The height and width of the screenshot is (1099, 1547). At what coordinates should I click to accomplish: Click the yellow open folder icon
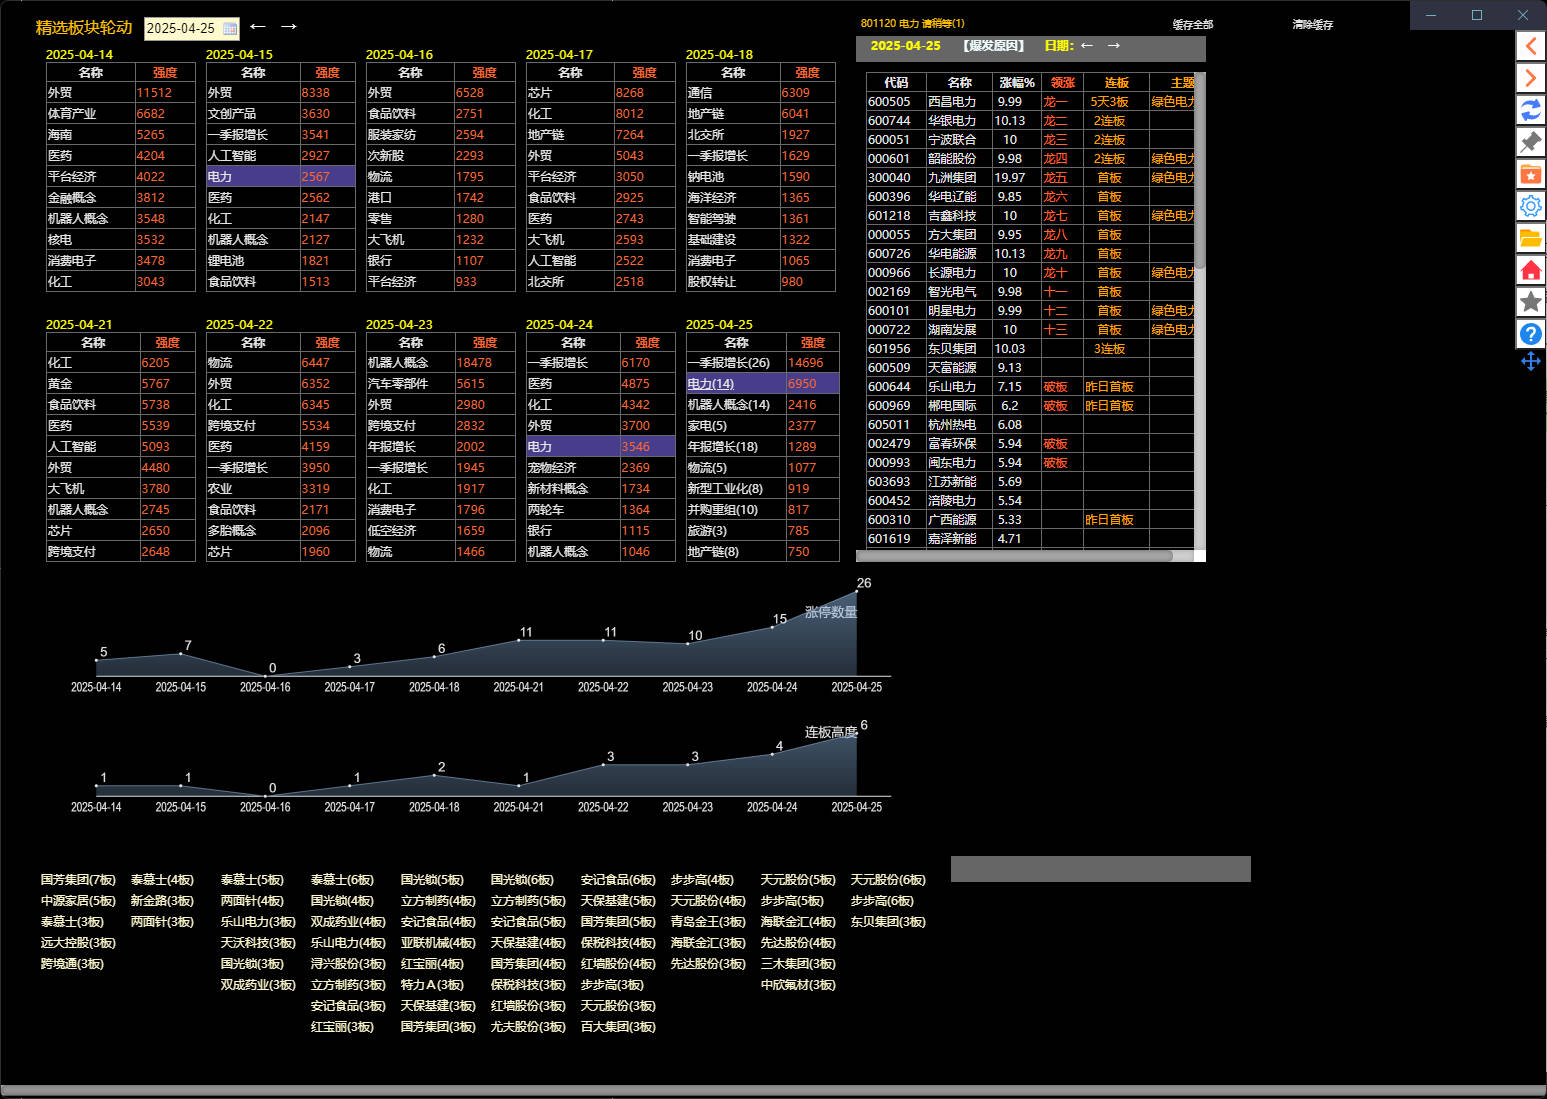[x=1530, y=238]
